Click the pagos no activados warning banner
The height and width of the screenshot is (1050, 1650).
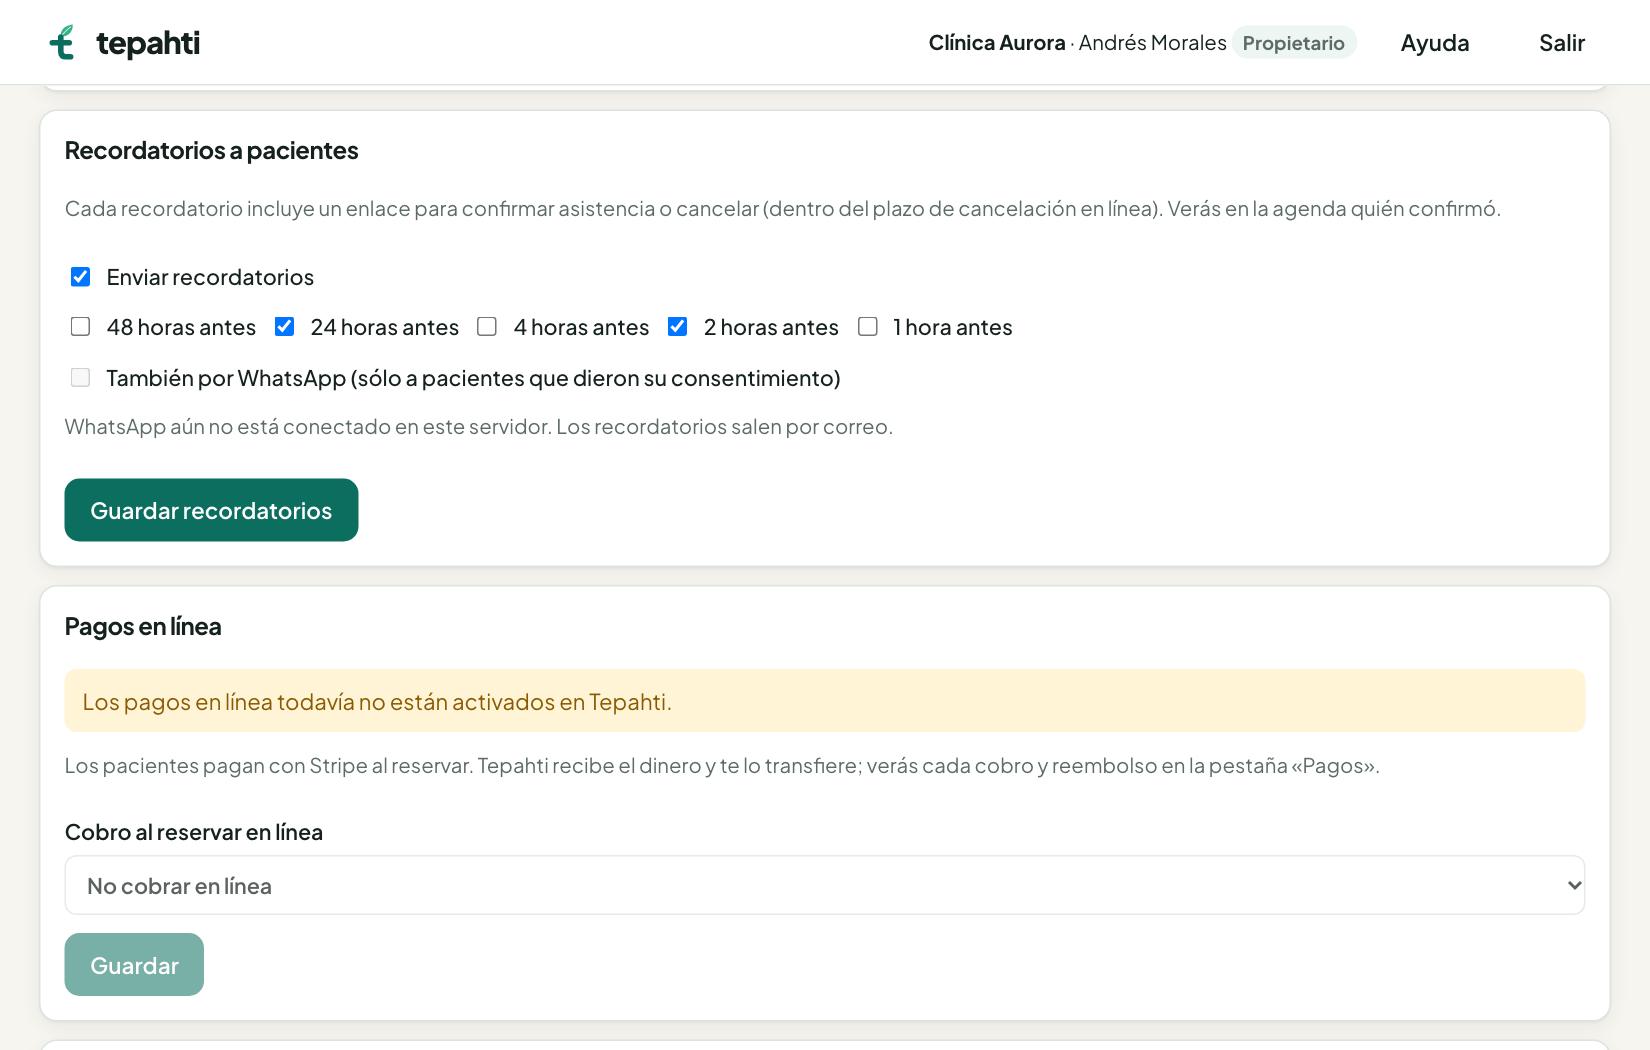tap(824, 701)
